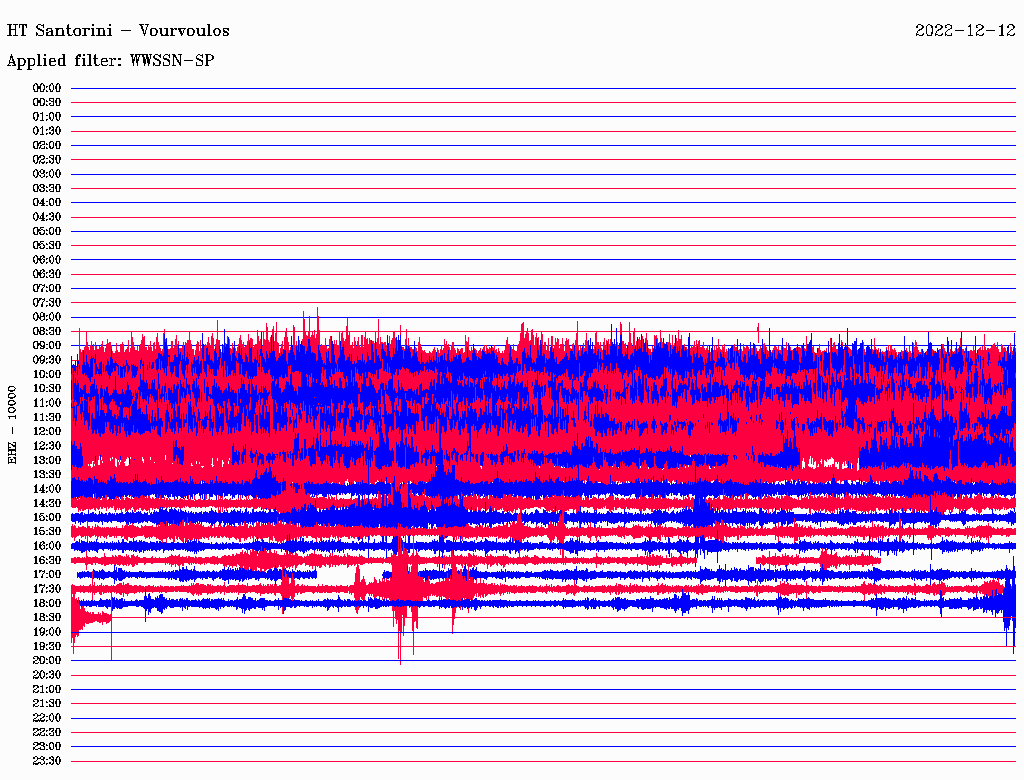This screenshot has height=780, width=1024.
Task: Select the 04:00 time label
Action: click(47, 203)
